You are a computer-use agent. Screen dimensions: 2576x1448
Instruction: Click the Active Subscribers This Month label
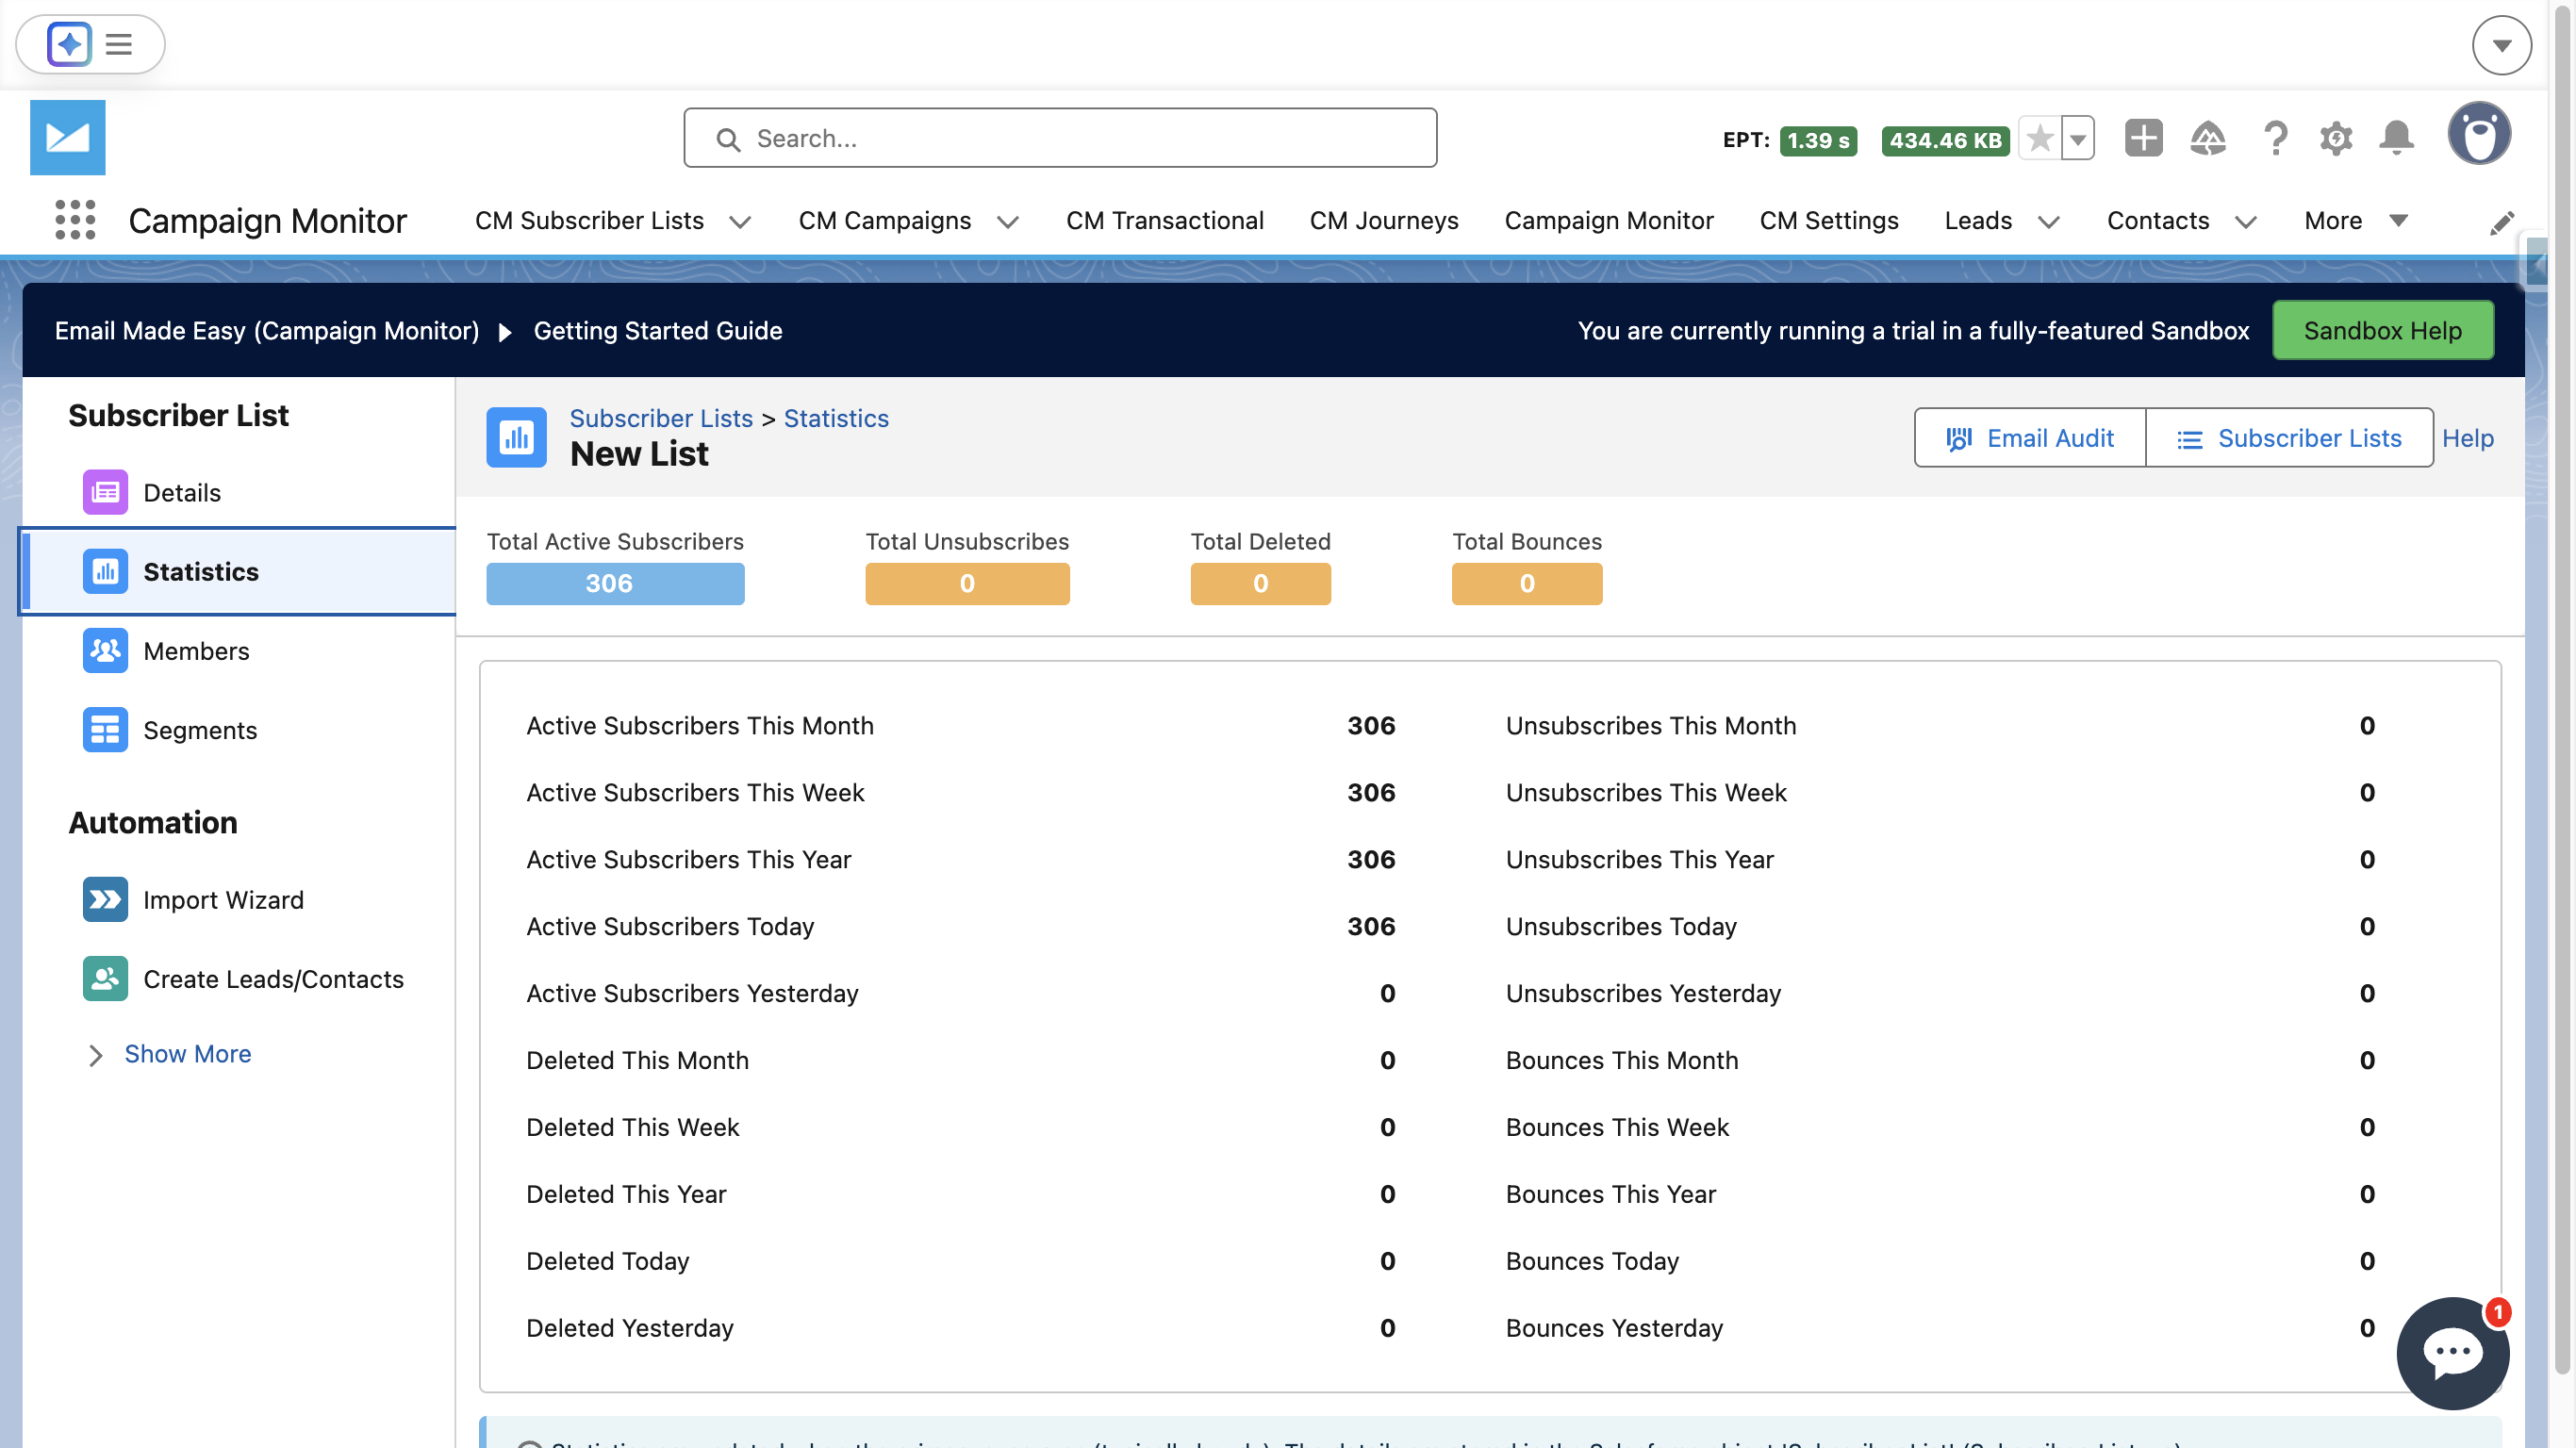pyautogui.click(x=700, y=725)
